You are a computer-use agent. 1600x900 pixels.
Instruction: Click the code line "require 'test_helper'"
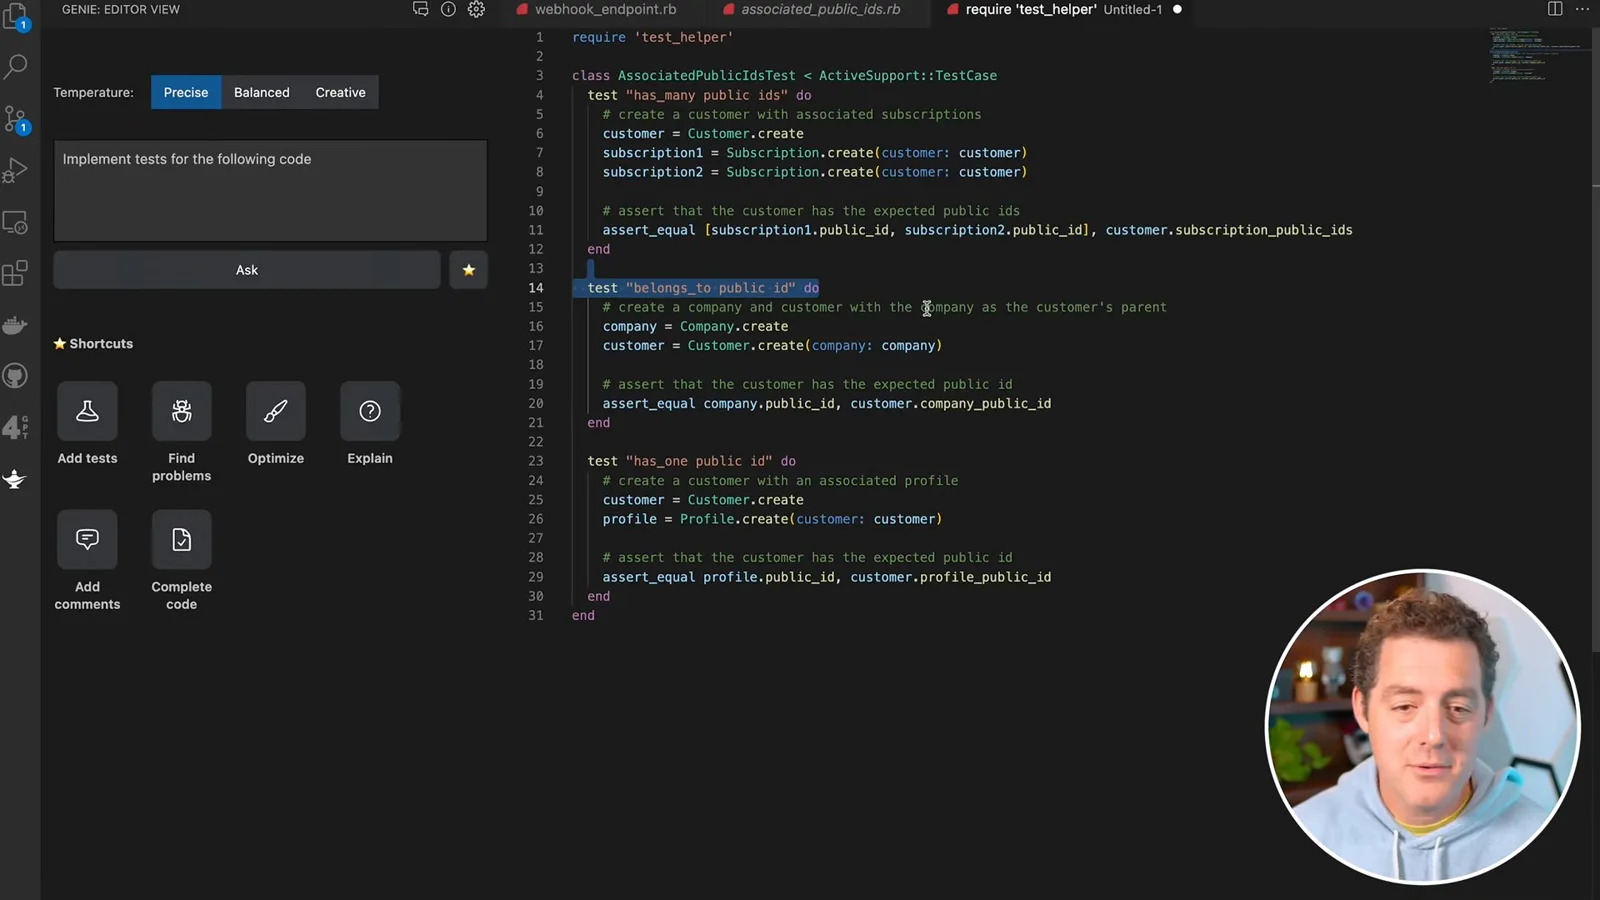652,37
